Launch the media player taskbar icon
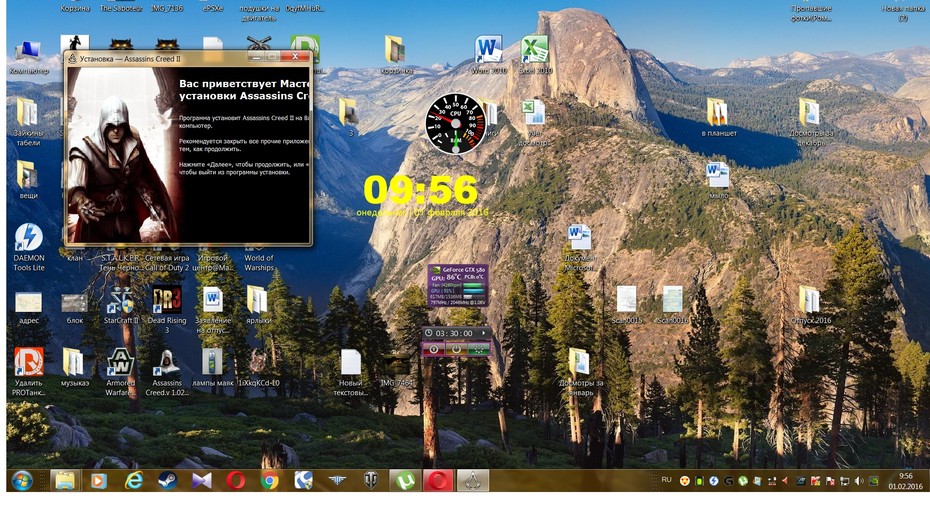Image resolution: width=930 pixels, height=523 pixels. [x=98, y=480]
